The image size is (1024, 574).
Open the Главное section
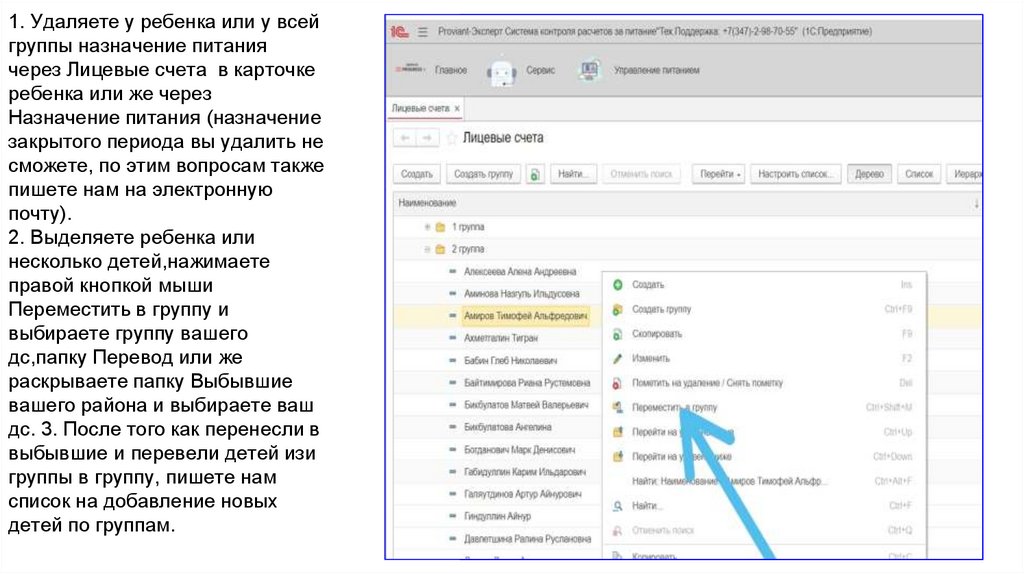[x=451, y=70]
